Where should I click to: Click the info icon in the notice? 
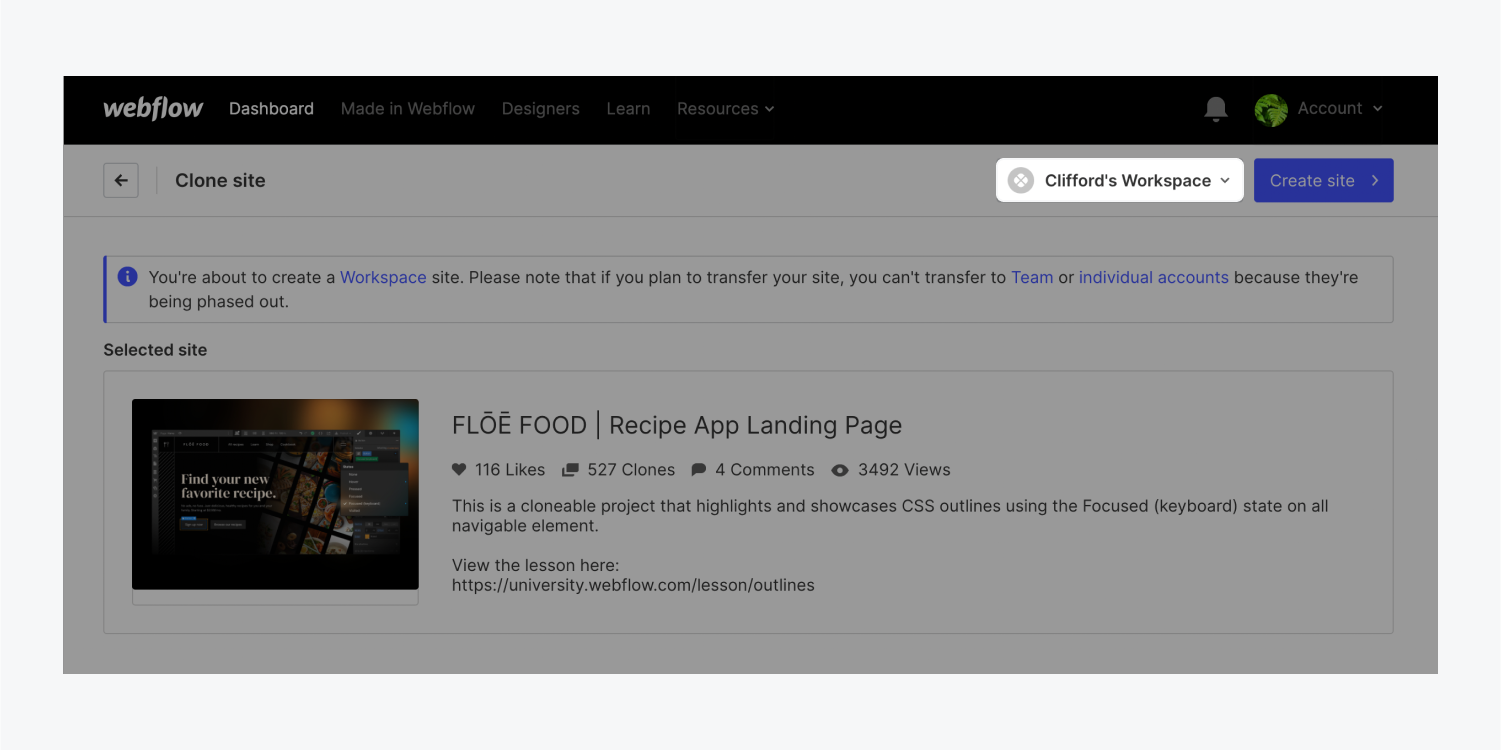click(x=127, y=277)
